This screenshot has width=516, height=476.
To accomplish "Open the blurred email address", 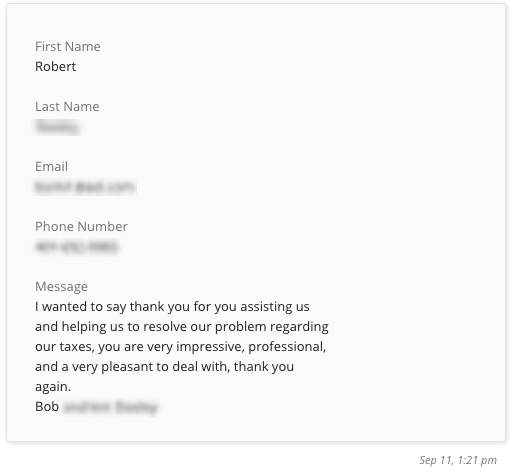I will click(x=85, y=187).
